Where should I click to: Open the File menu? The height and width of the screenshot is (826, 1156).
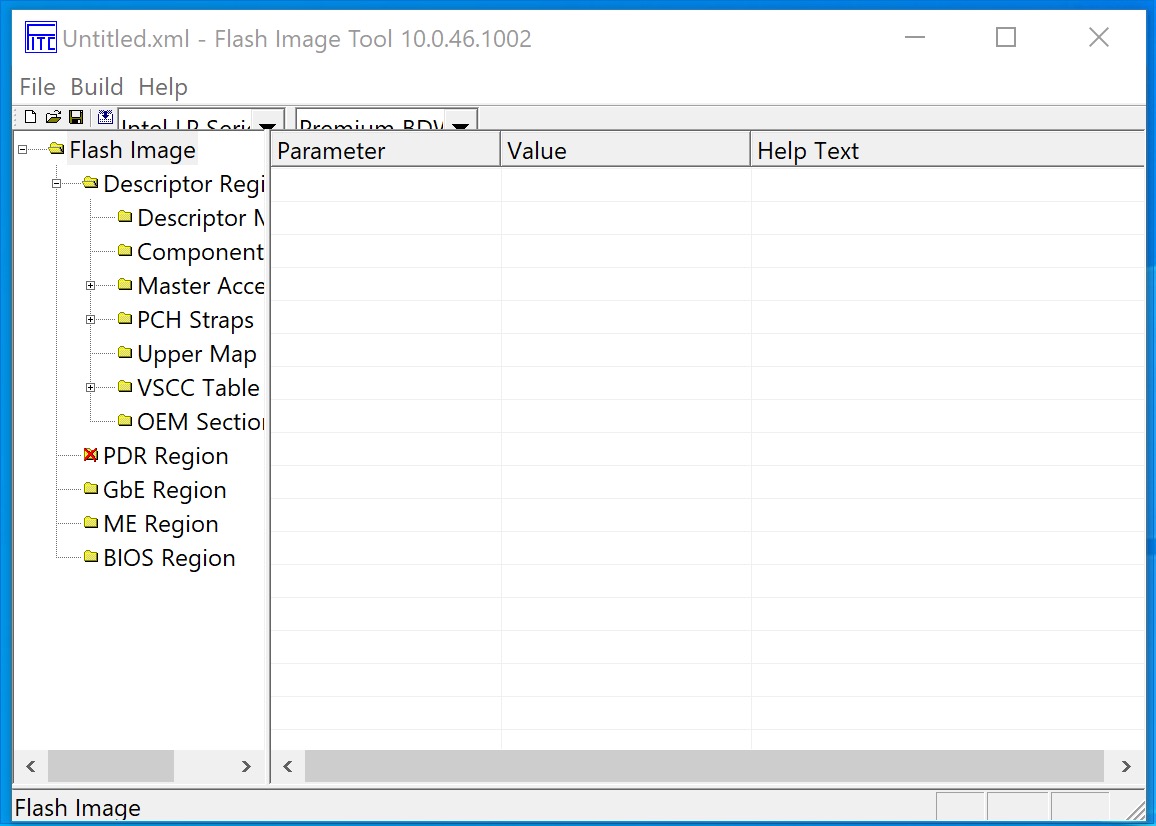click(x=38, y=87)
